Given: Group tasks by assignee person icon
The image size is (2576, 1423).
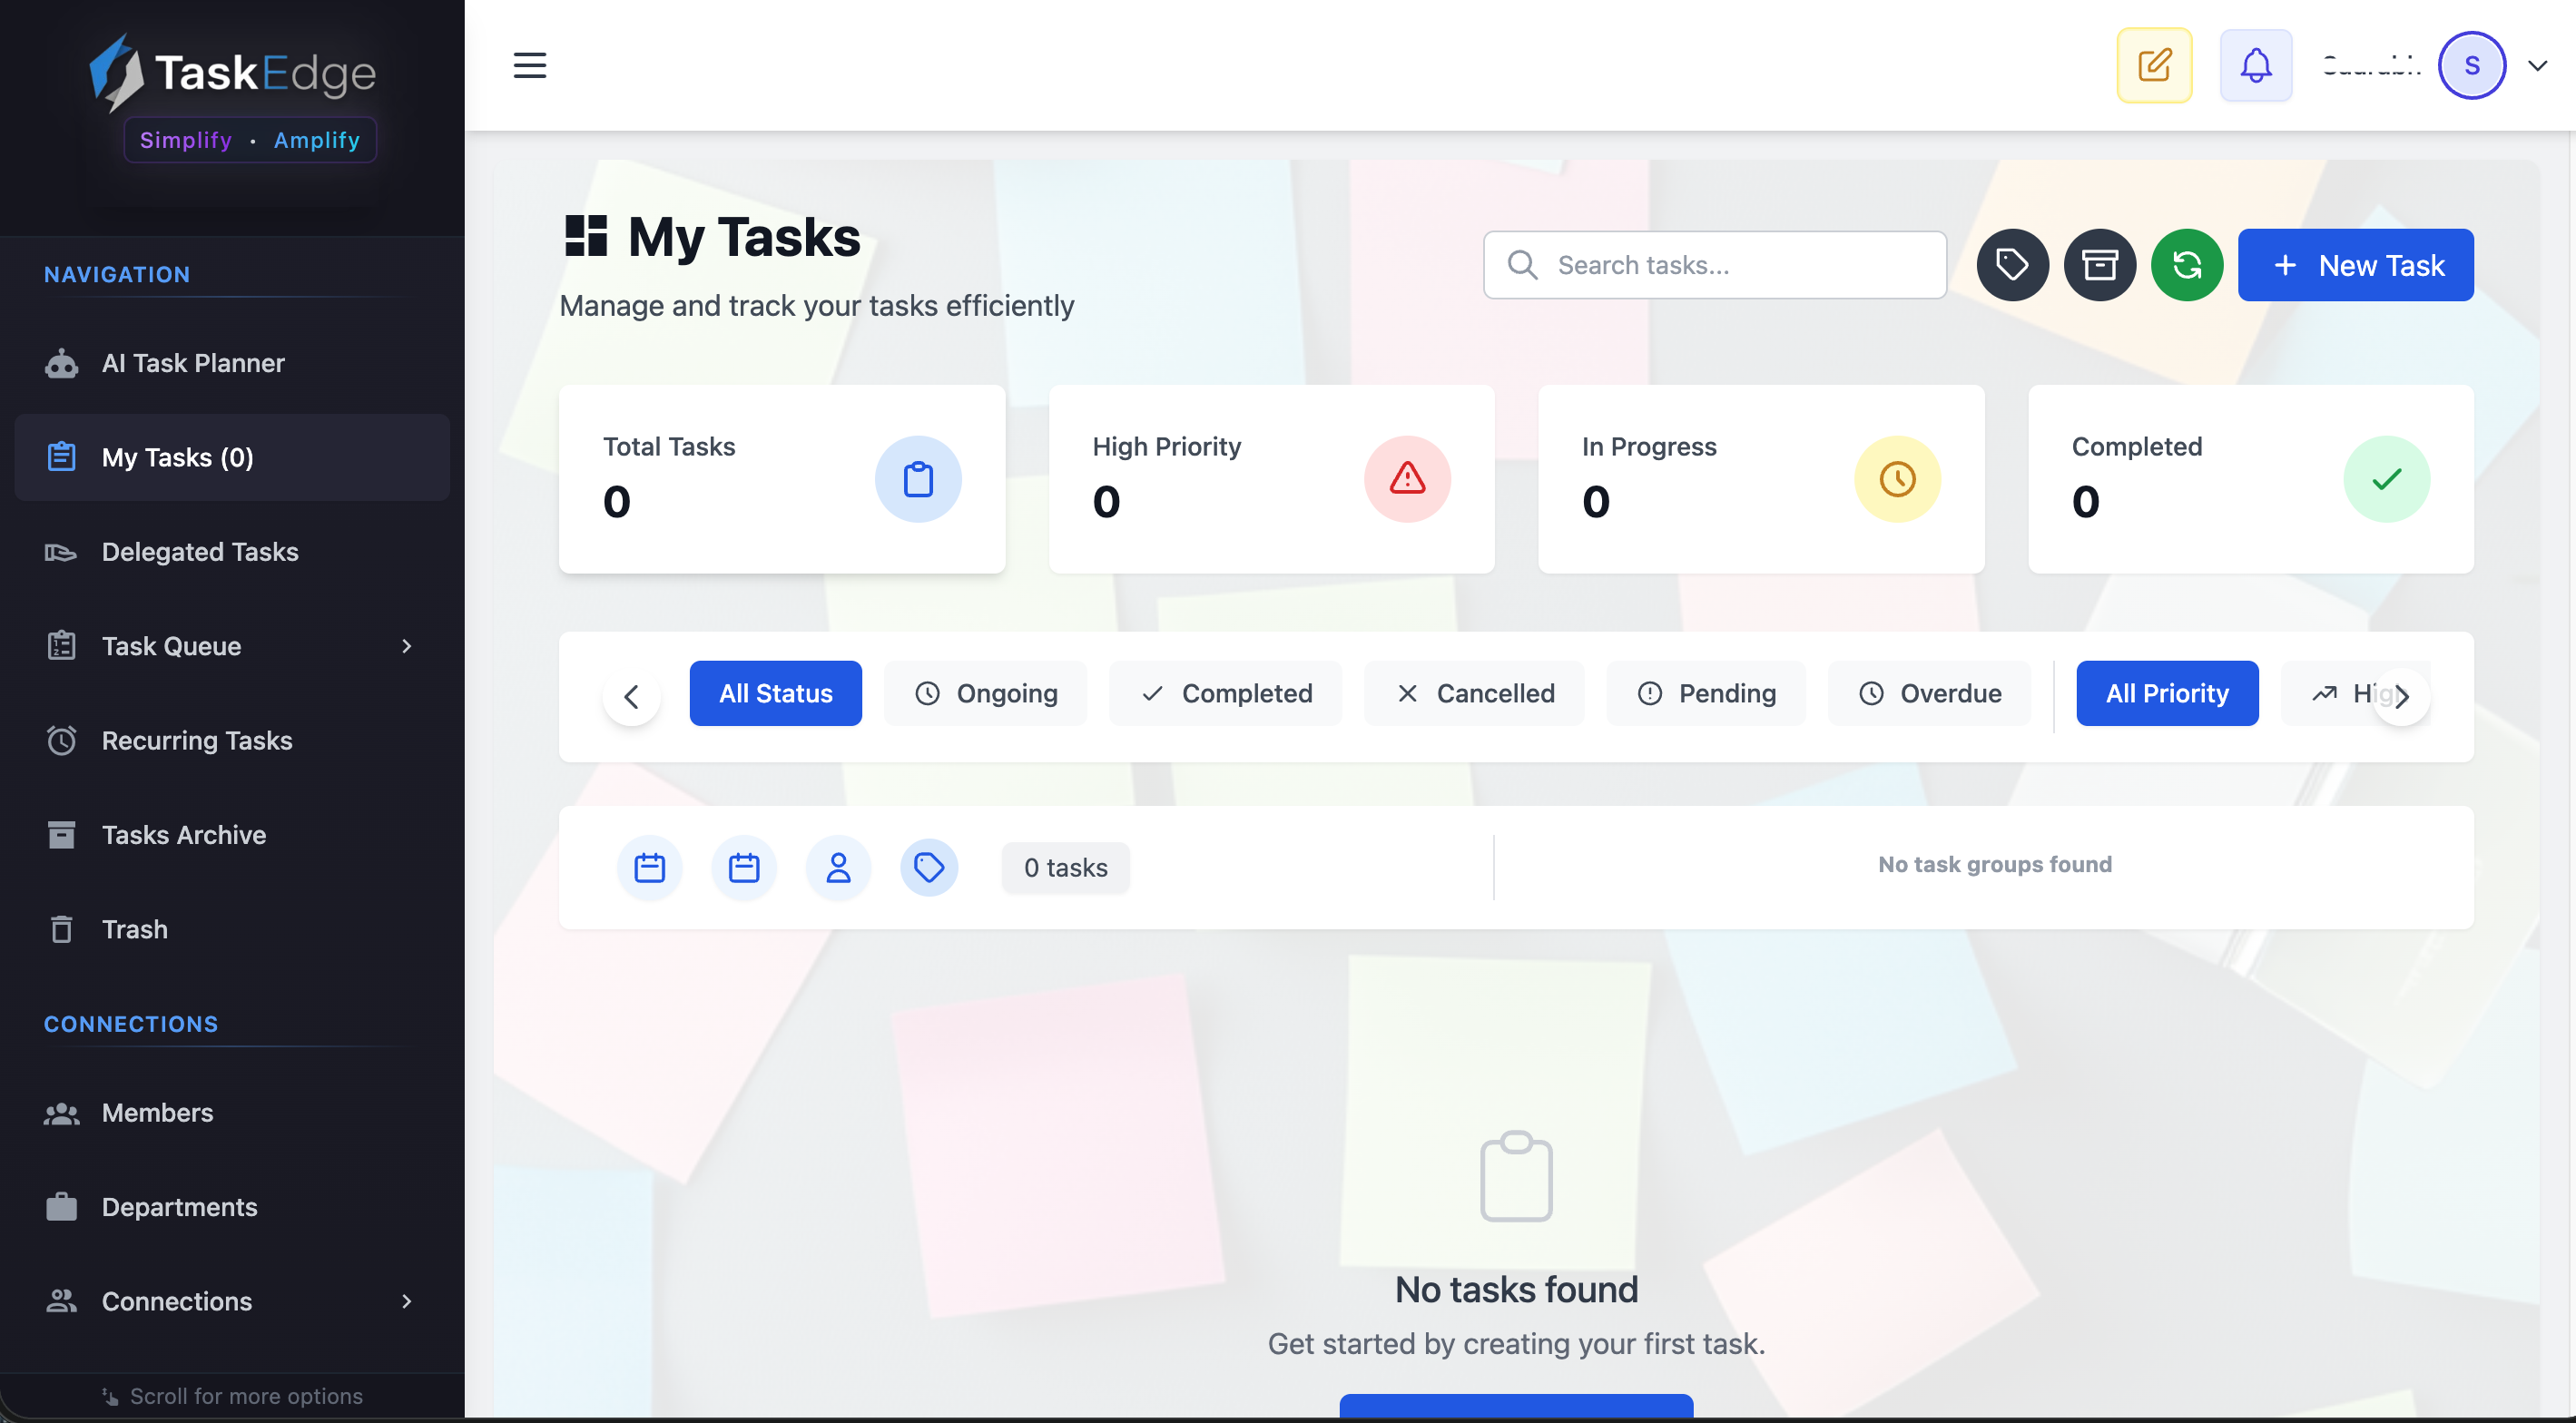Looking at the screenshot, I should point(838,867).
